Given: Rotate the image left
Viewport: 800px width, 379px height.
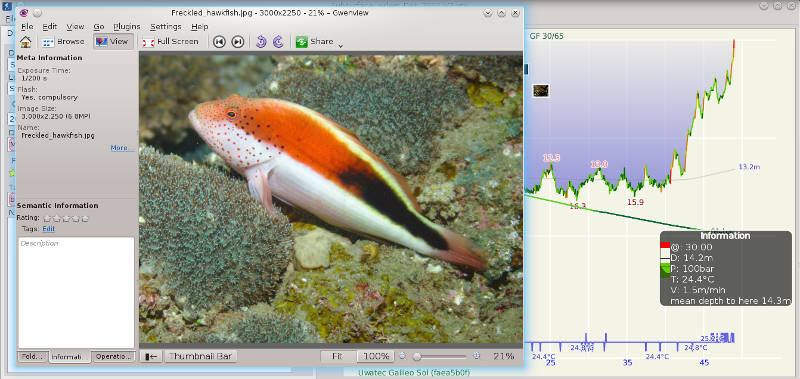Looking at the screenshot, I should pyautogui.click(x=261, y=42).
